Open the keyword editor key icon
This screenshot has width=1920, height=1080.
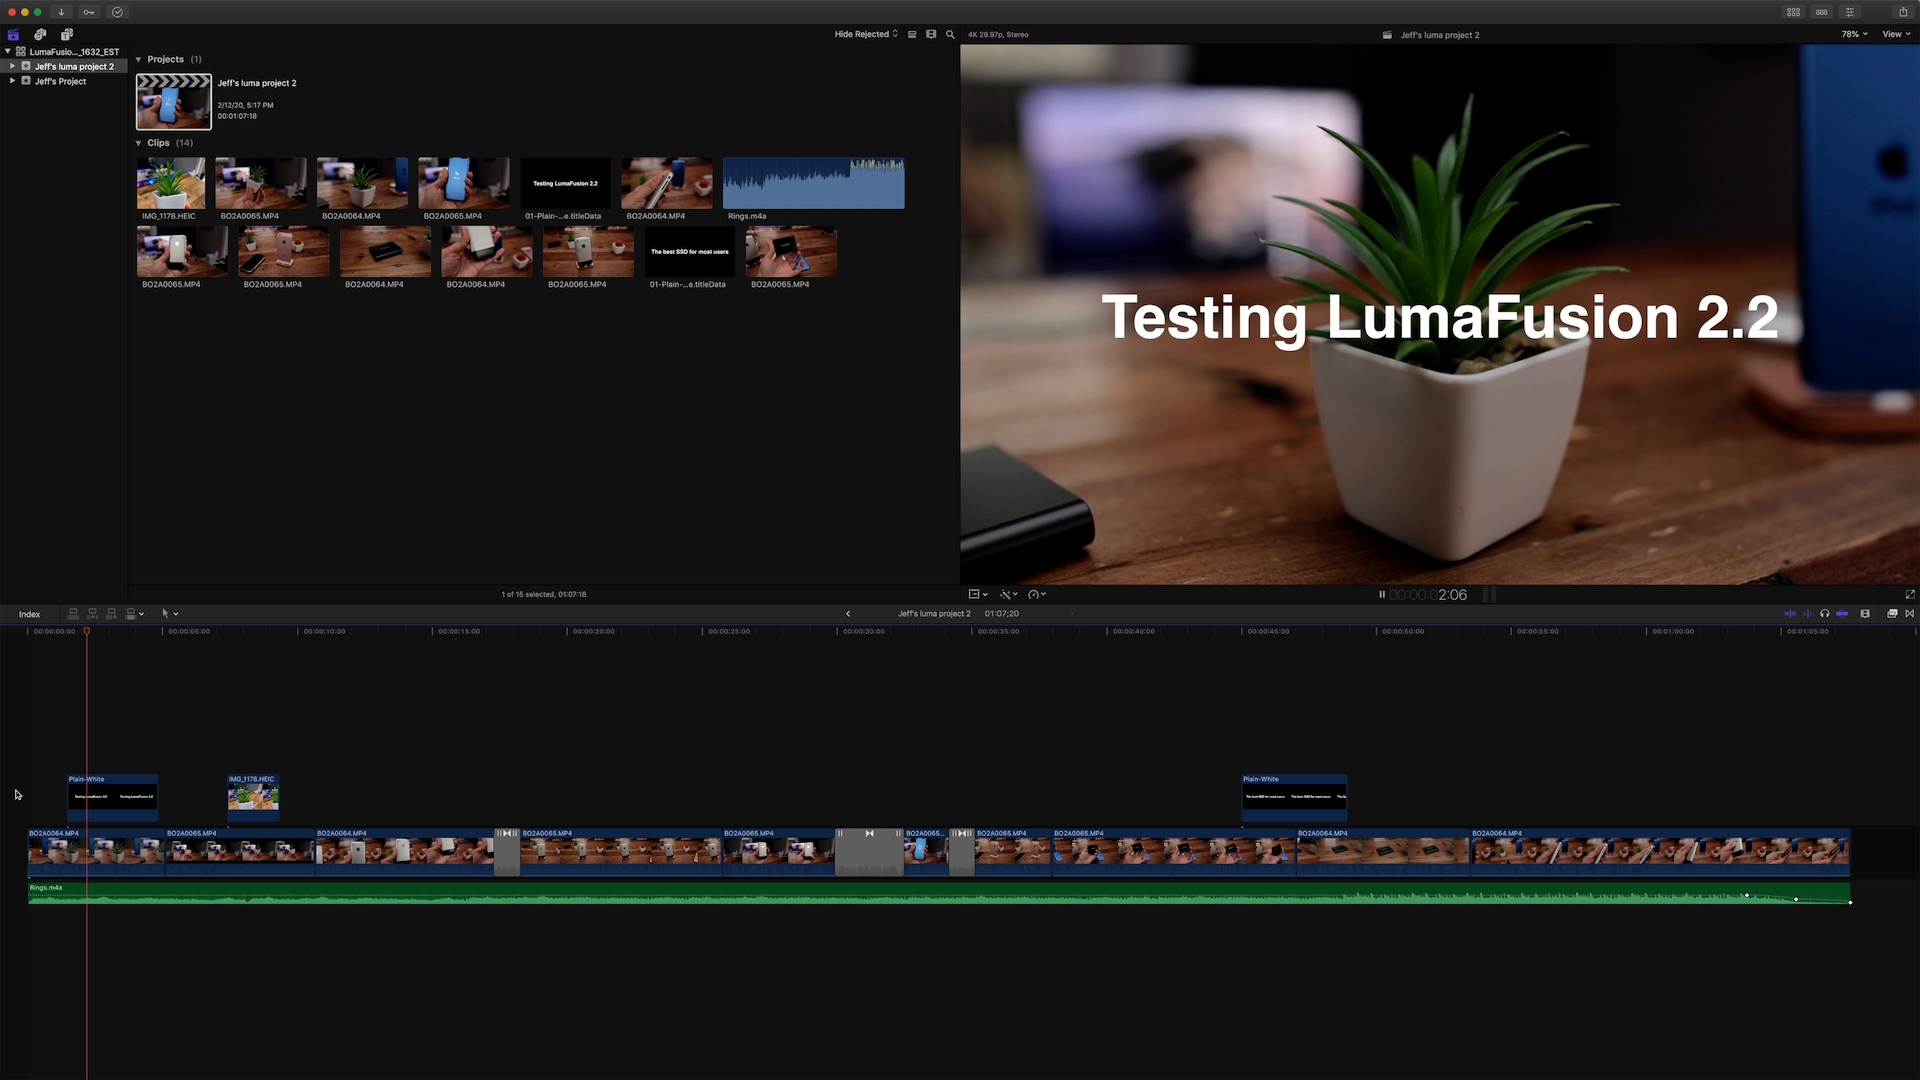tap(89, 12)
